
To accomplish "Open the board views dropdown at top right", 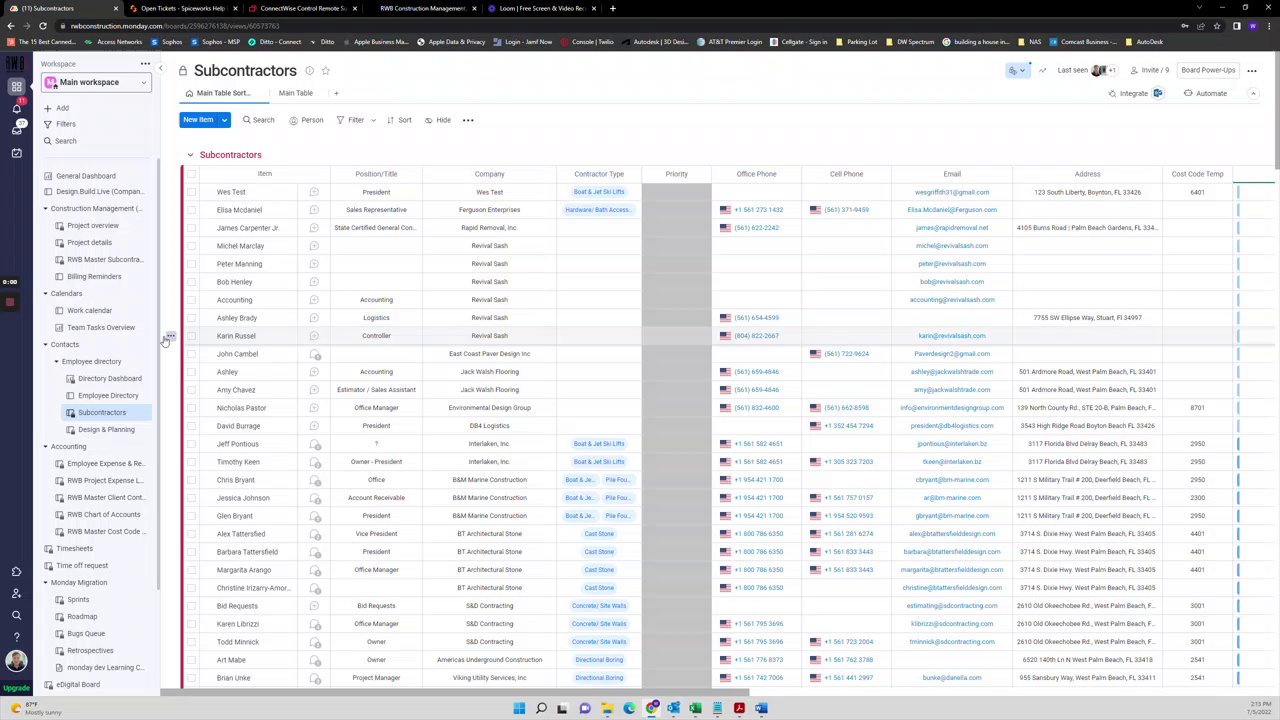I will [x=1016, y=70].
